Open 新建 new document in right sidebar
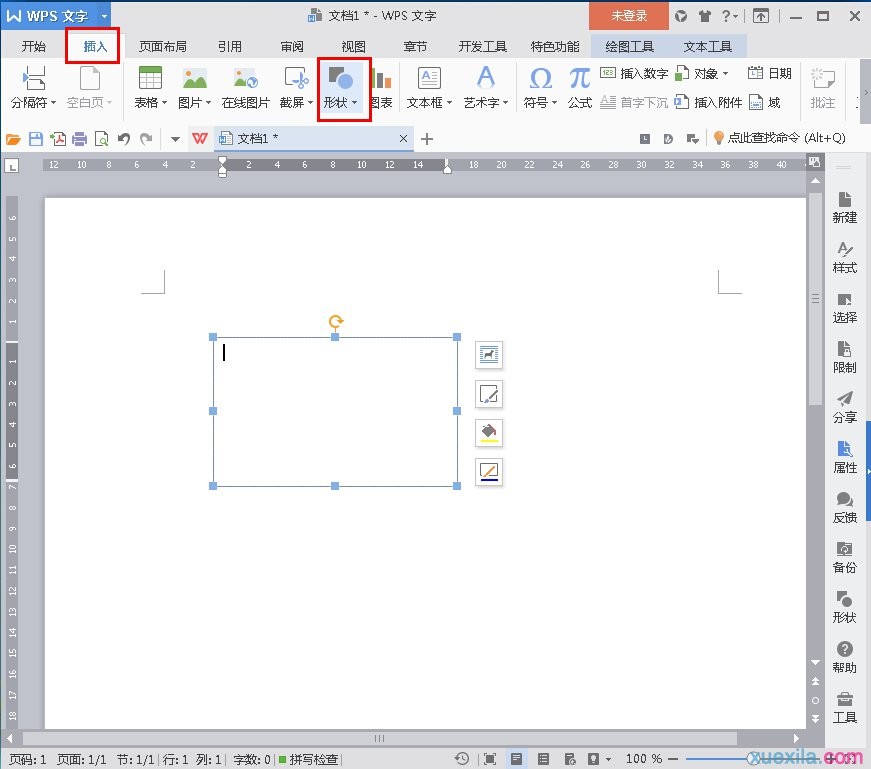871x769 pixels. tap(844, 207)
